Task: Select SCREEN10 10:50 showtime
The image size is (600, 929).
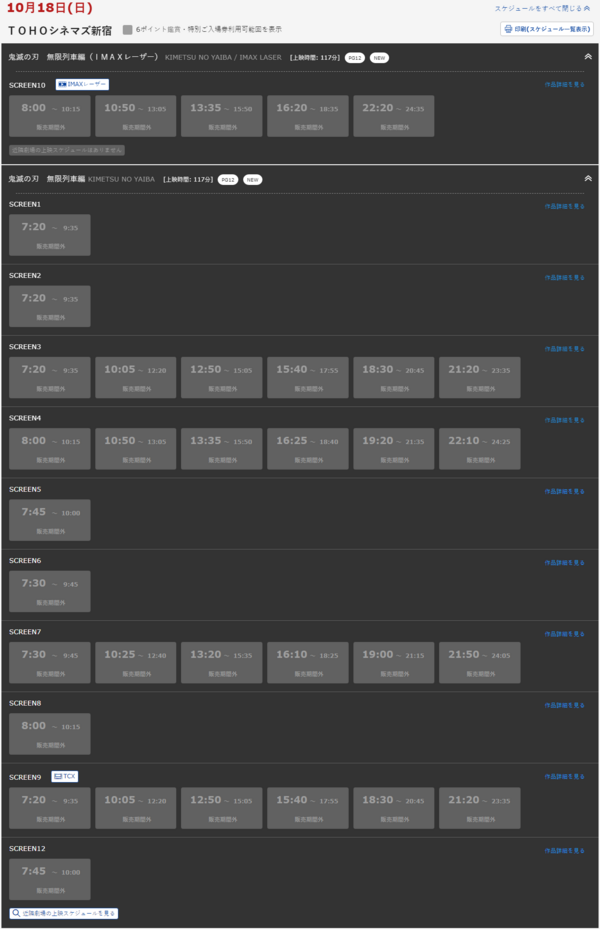Action: (136, 116)
